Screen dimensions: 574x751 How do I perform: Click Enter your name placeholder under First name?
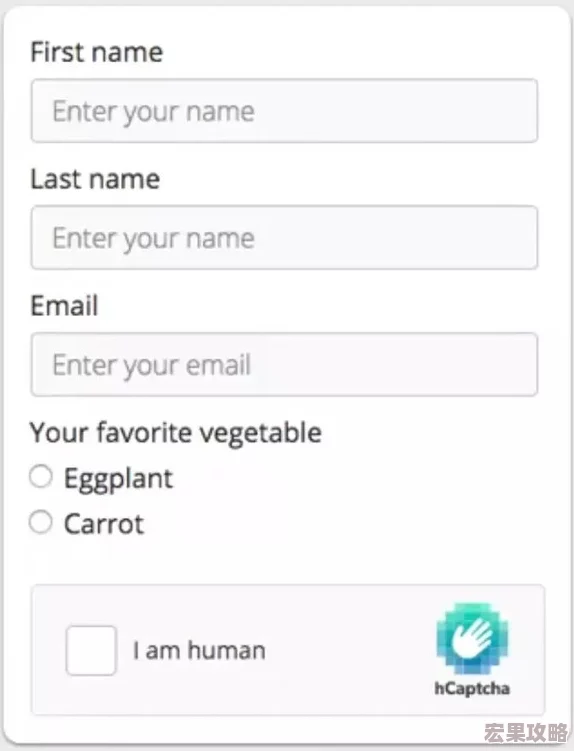click(x=153, y=112)
